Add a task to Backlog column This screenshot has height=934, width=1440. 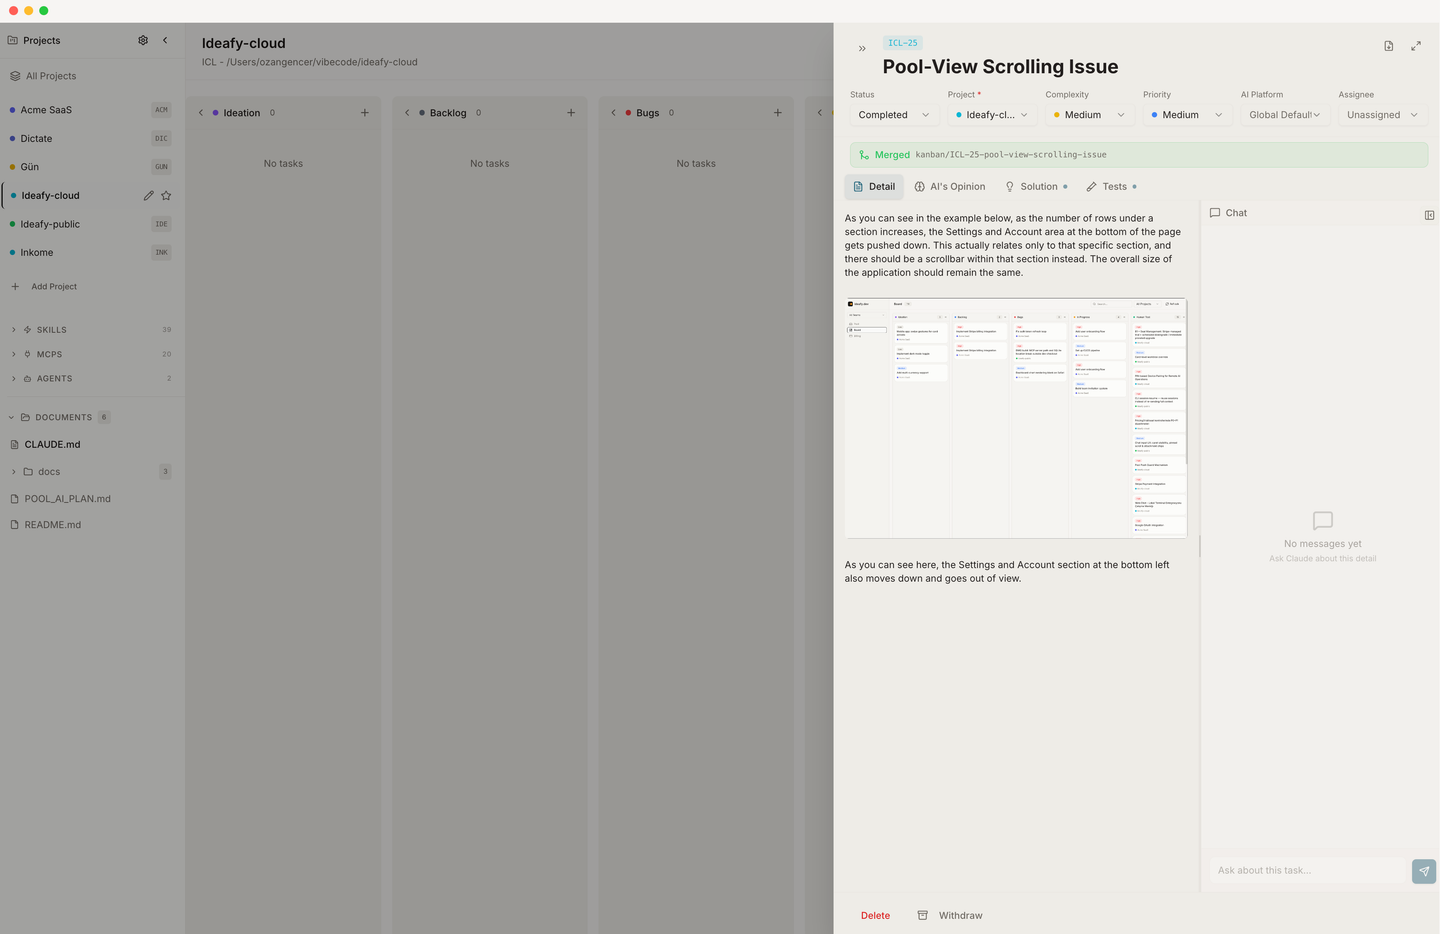pos(571,113)
